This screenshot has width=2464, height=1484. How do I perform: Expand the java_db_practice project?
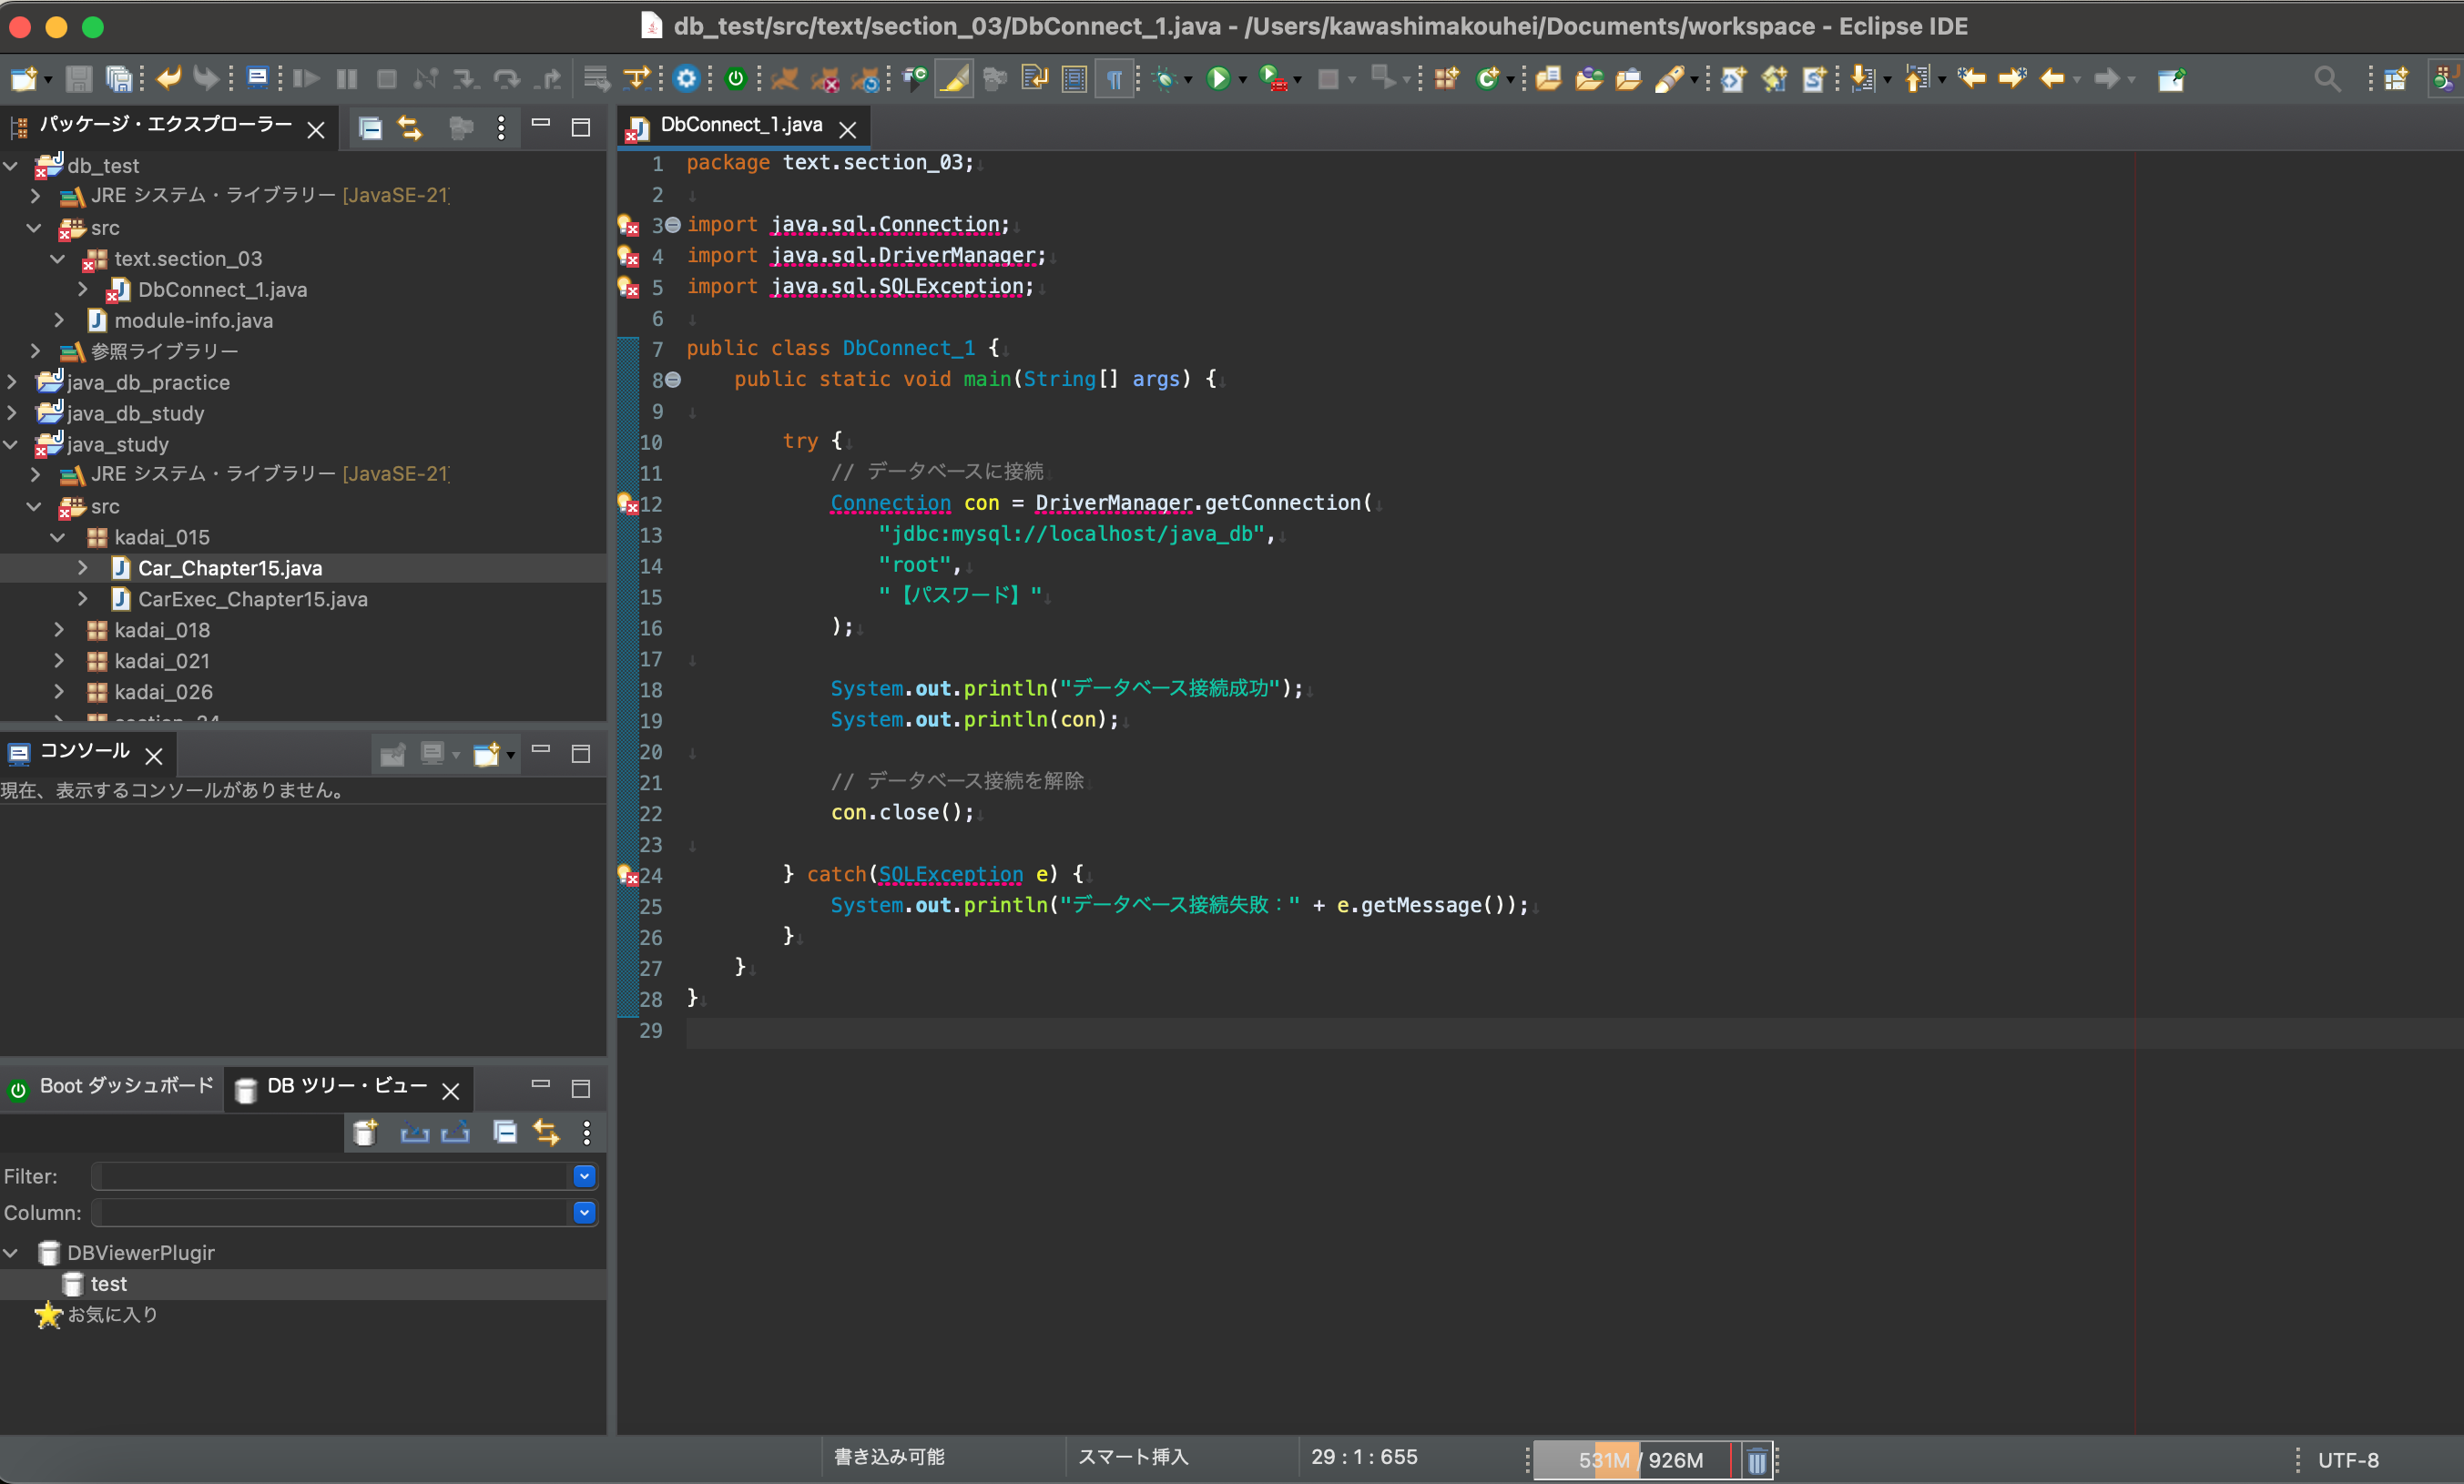click(12, 382)
